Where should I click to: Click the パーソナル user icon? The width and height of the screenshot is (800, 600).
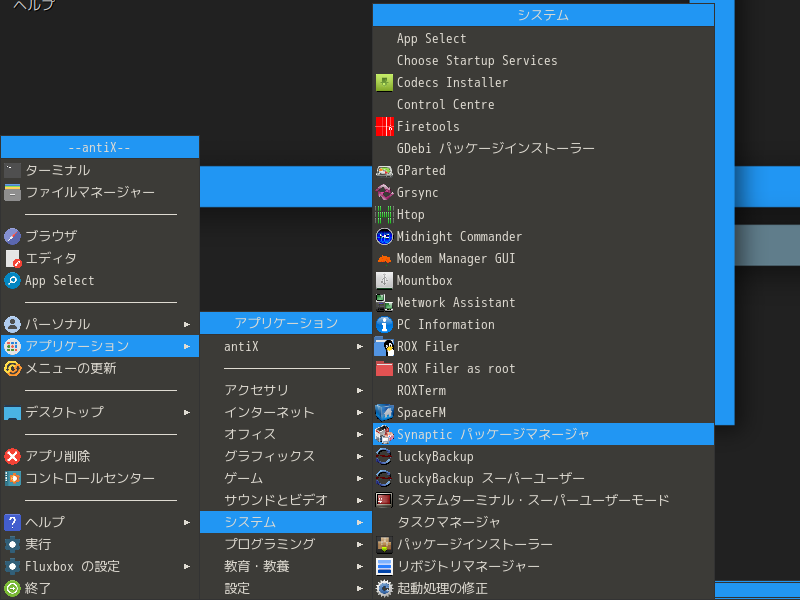pyautogui.click(x=12, y=324)
